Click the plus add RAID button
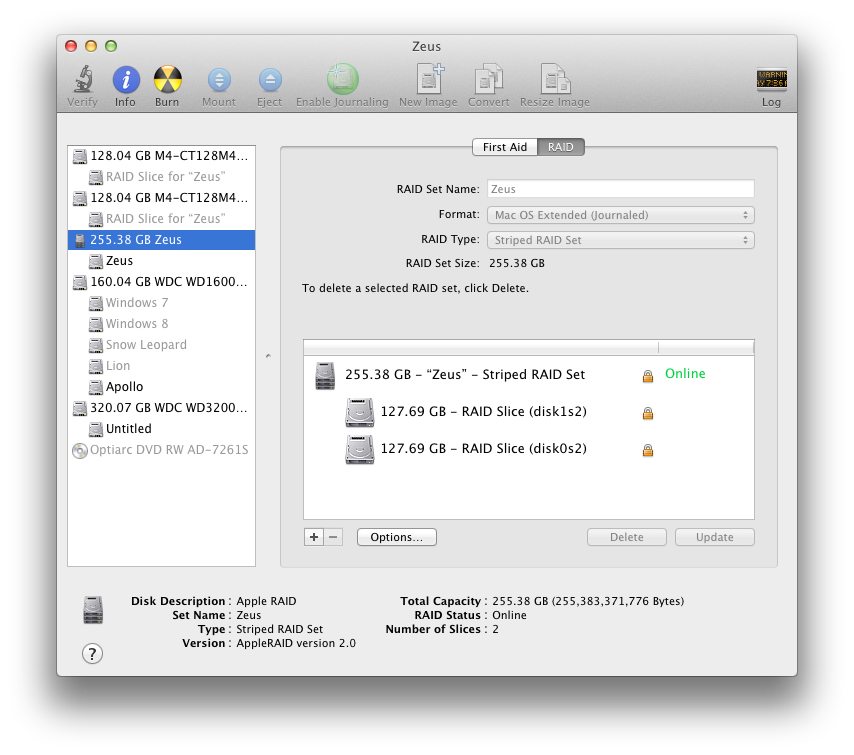854x755 pixels. click(x=314, y=537)
